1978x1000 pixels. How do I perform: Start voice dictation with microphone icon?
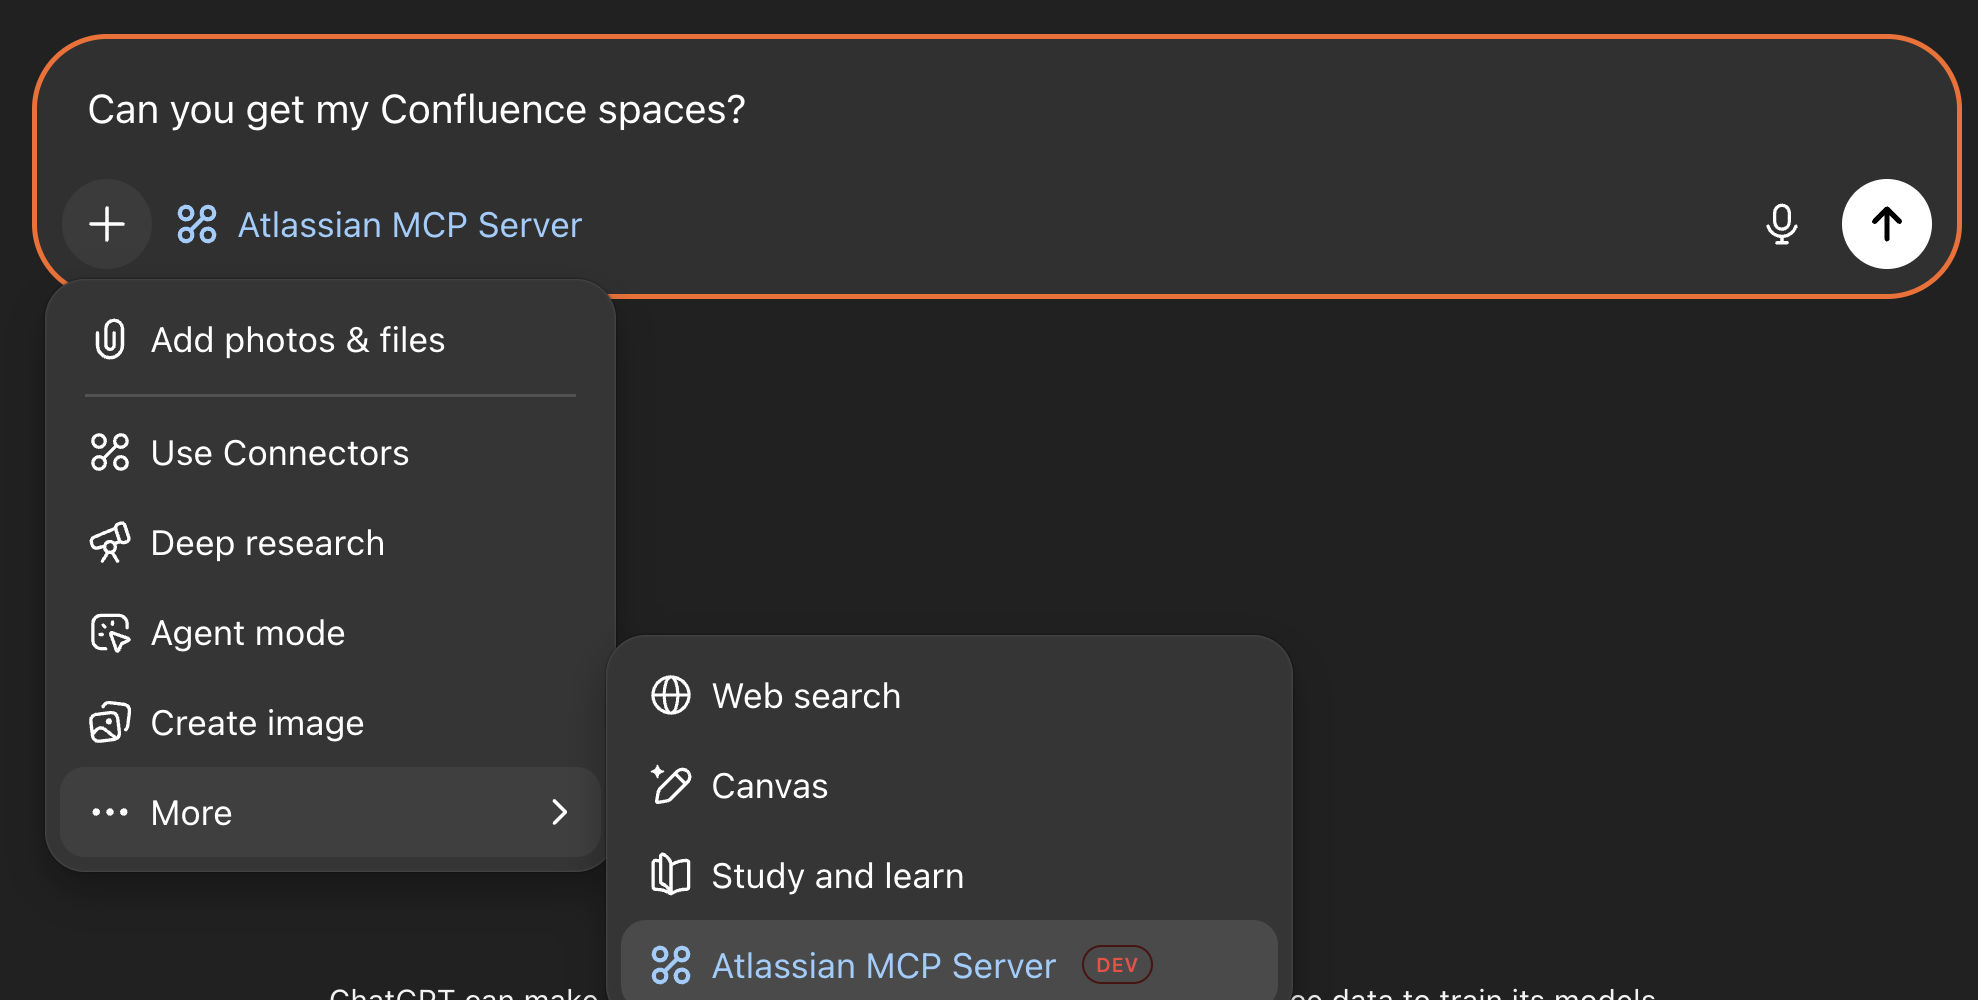[1781, 224]
